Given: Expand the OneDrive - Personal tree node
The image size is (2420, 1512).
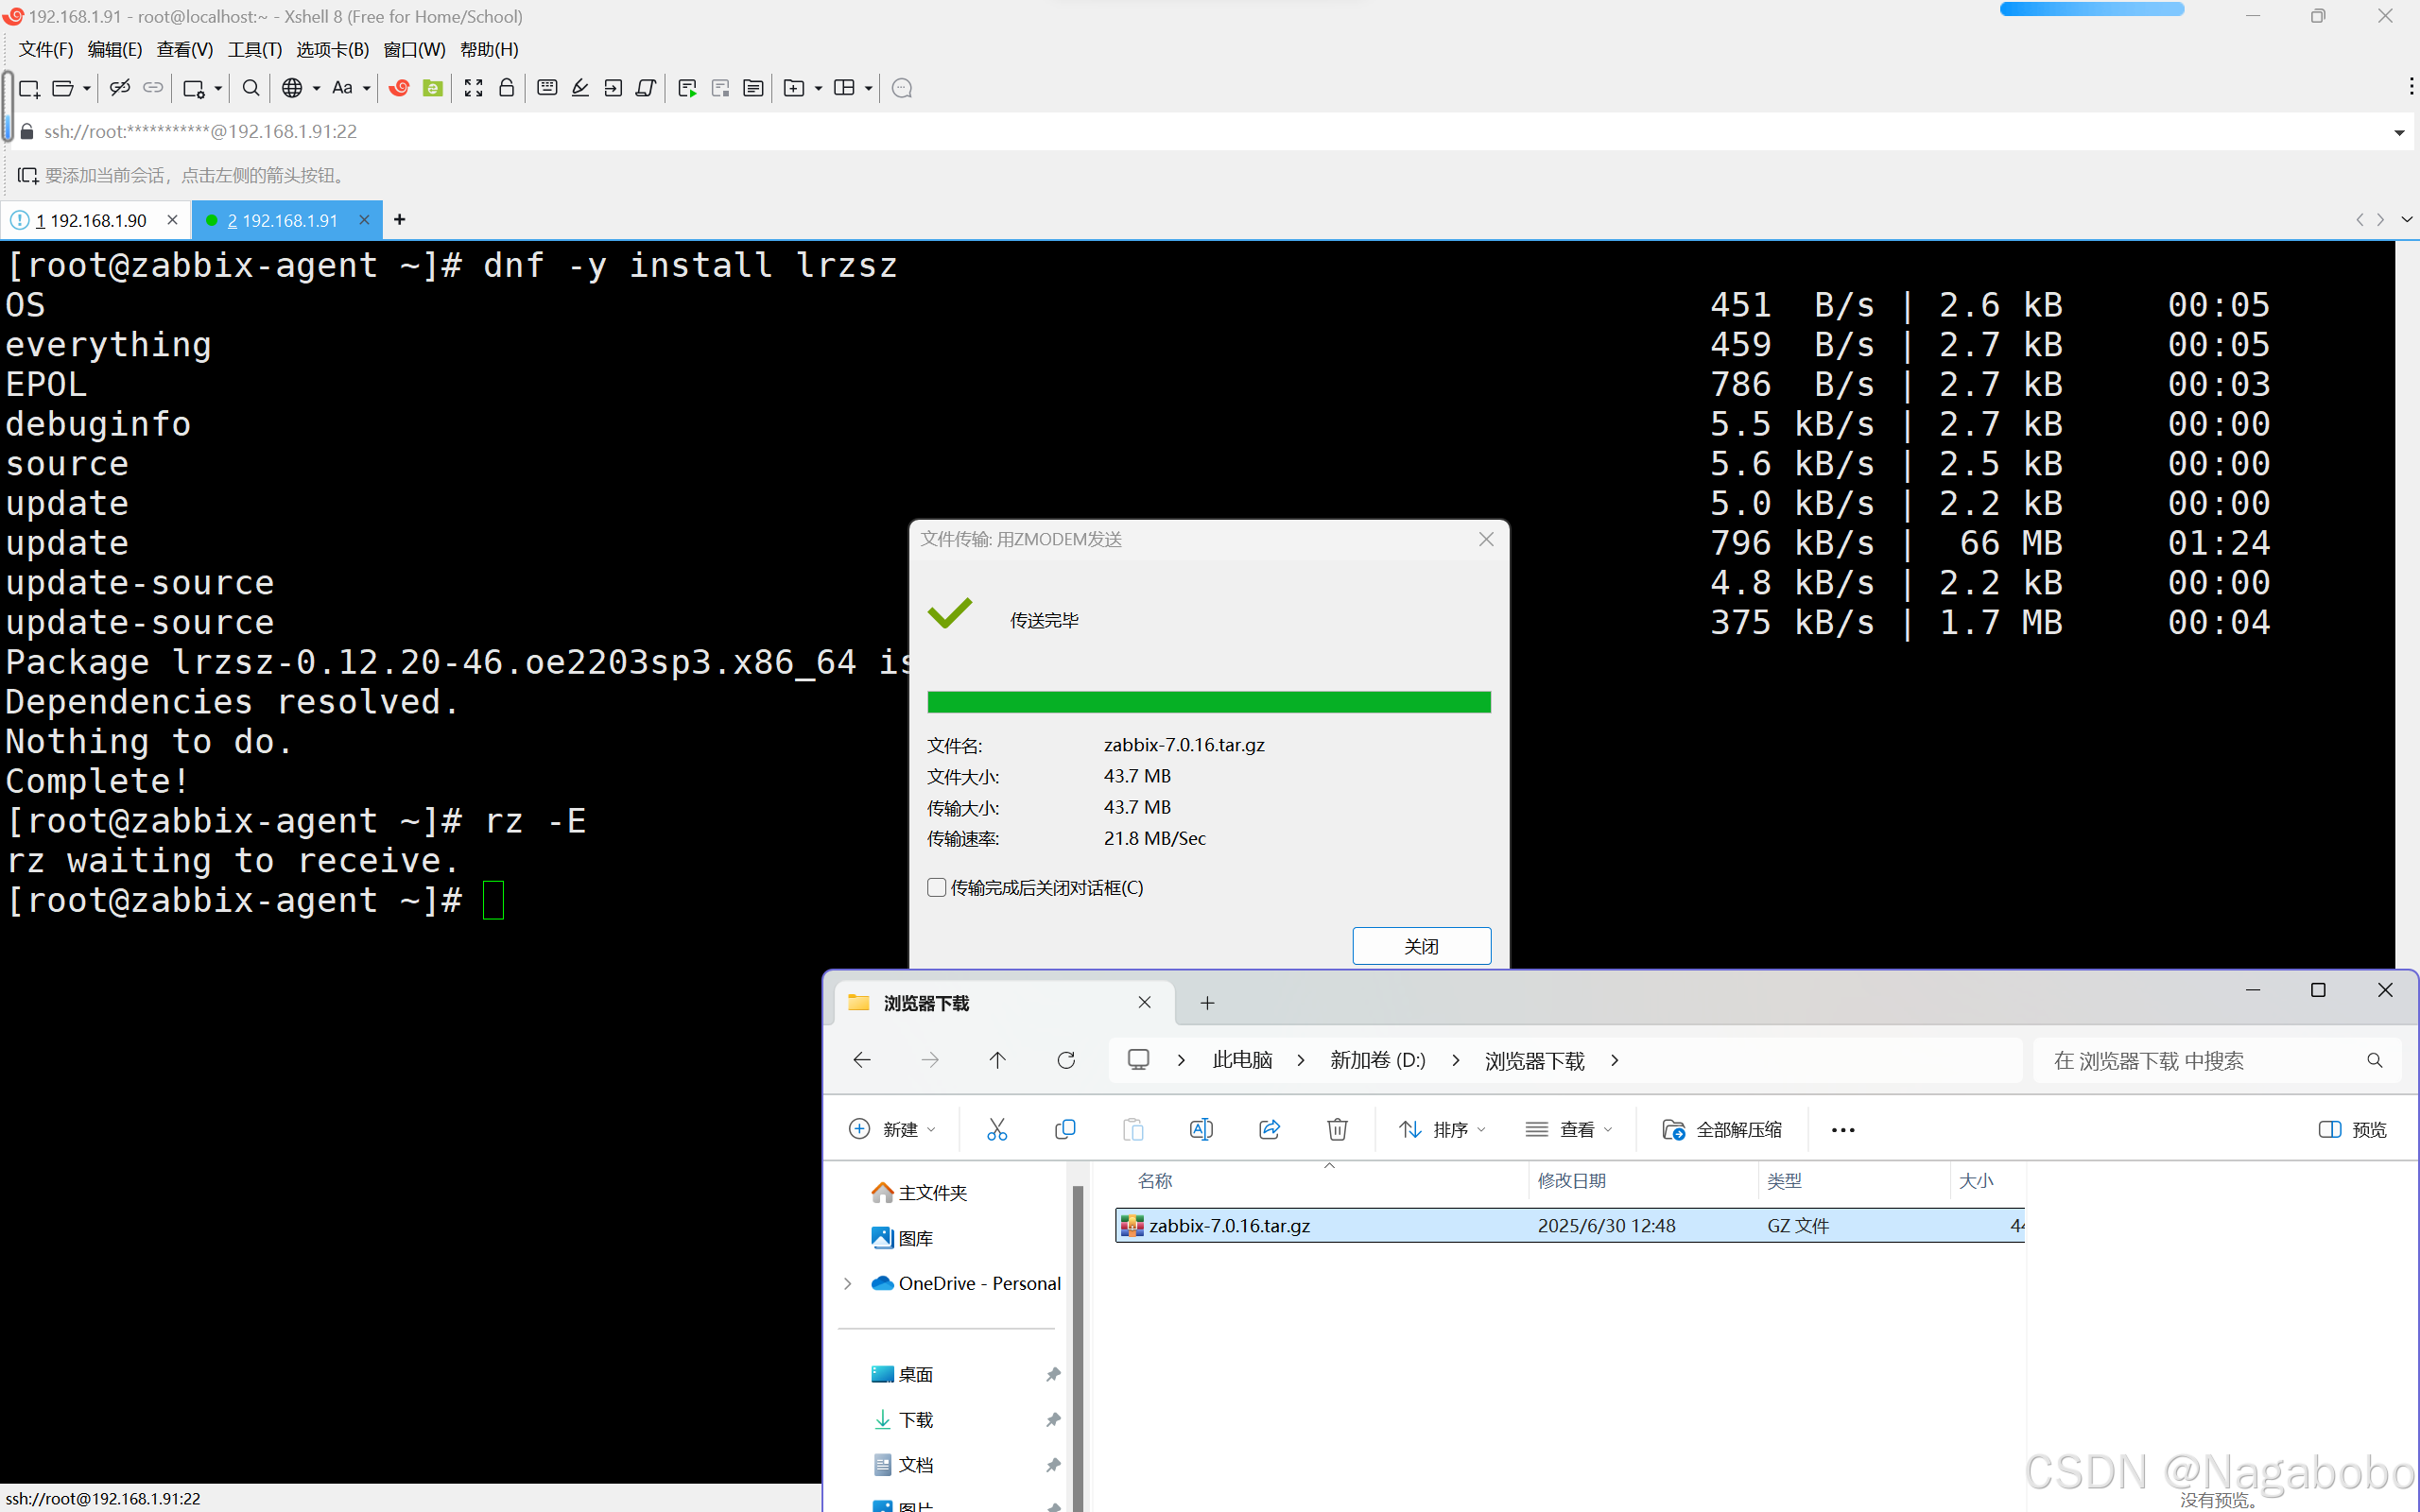Looking at the screenshot, I should [848, 1283].
